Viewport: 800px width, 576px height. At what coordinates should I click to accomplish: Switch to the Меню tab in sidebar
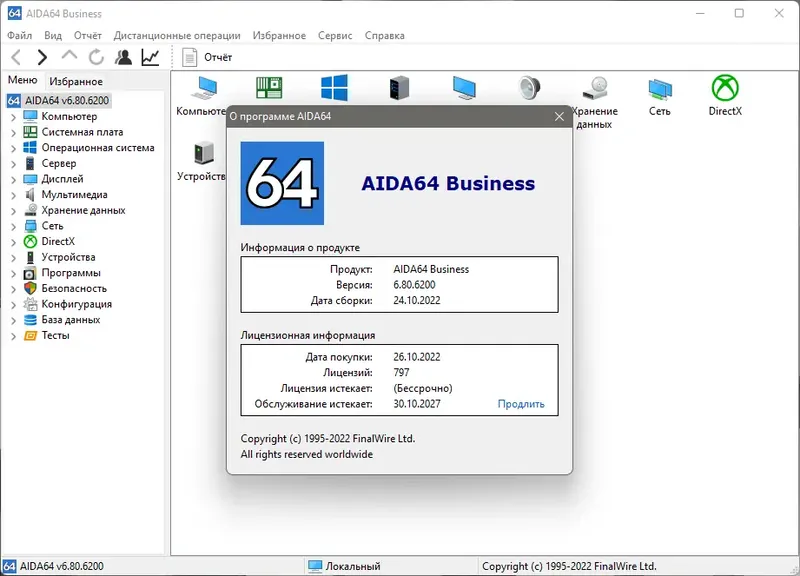point(22,80)
